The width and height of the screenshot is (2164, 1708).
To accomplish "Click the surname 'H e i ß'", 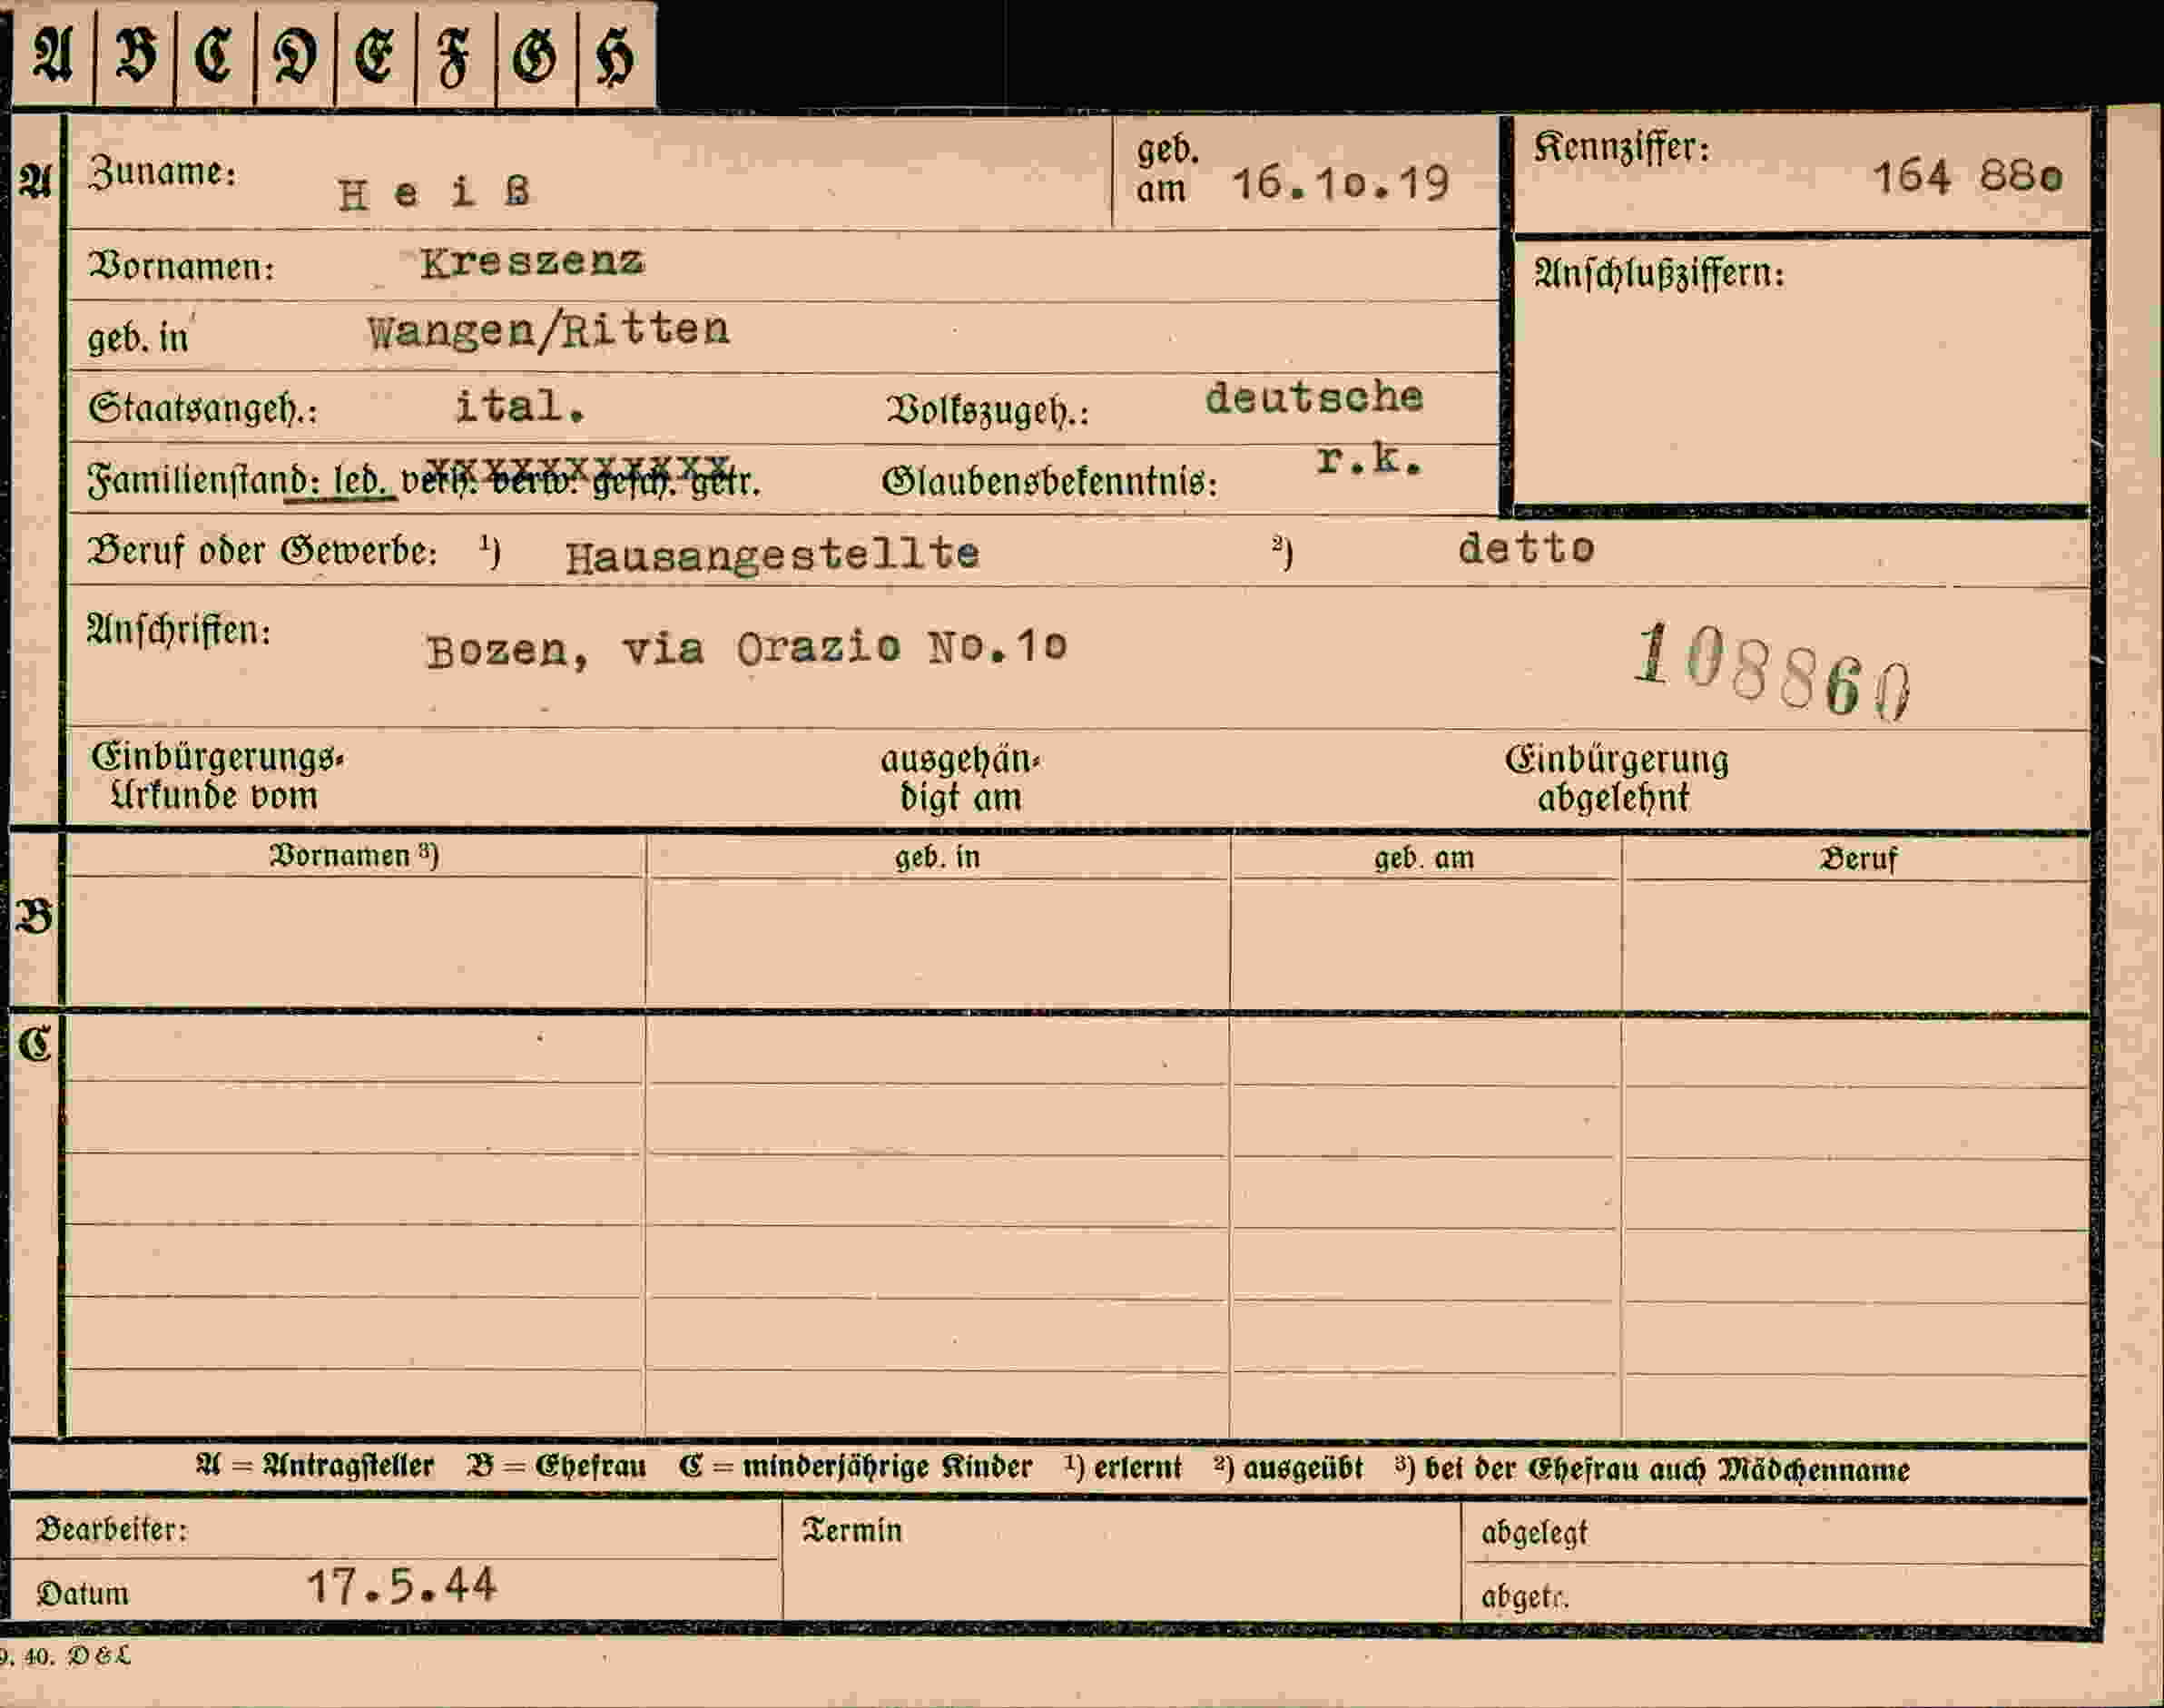I will 434,193.
